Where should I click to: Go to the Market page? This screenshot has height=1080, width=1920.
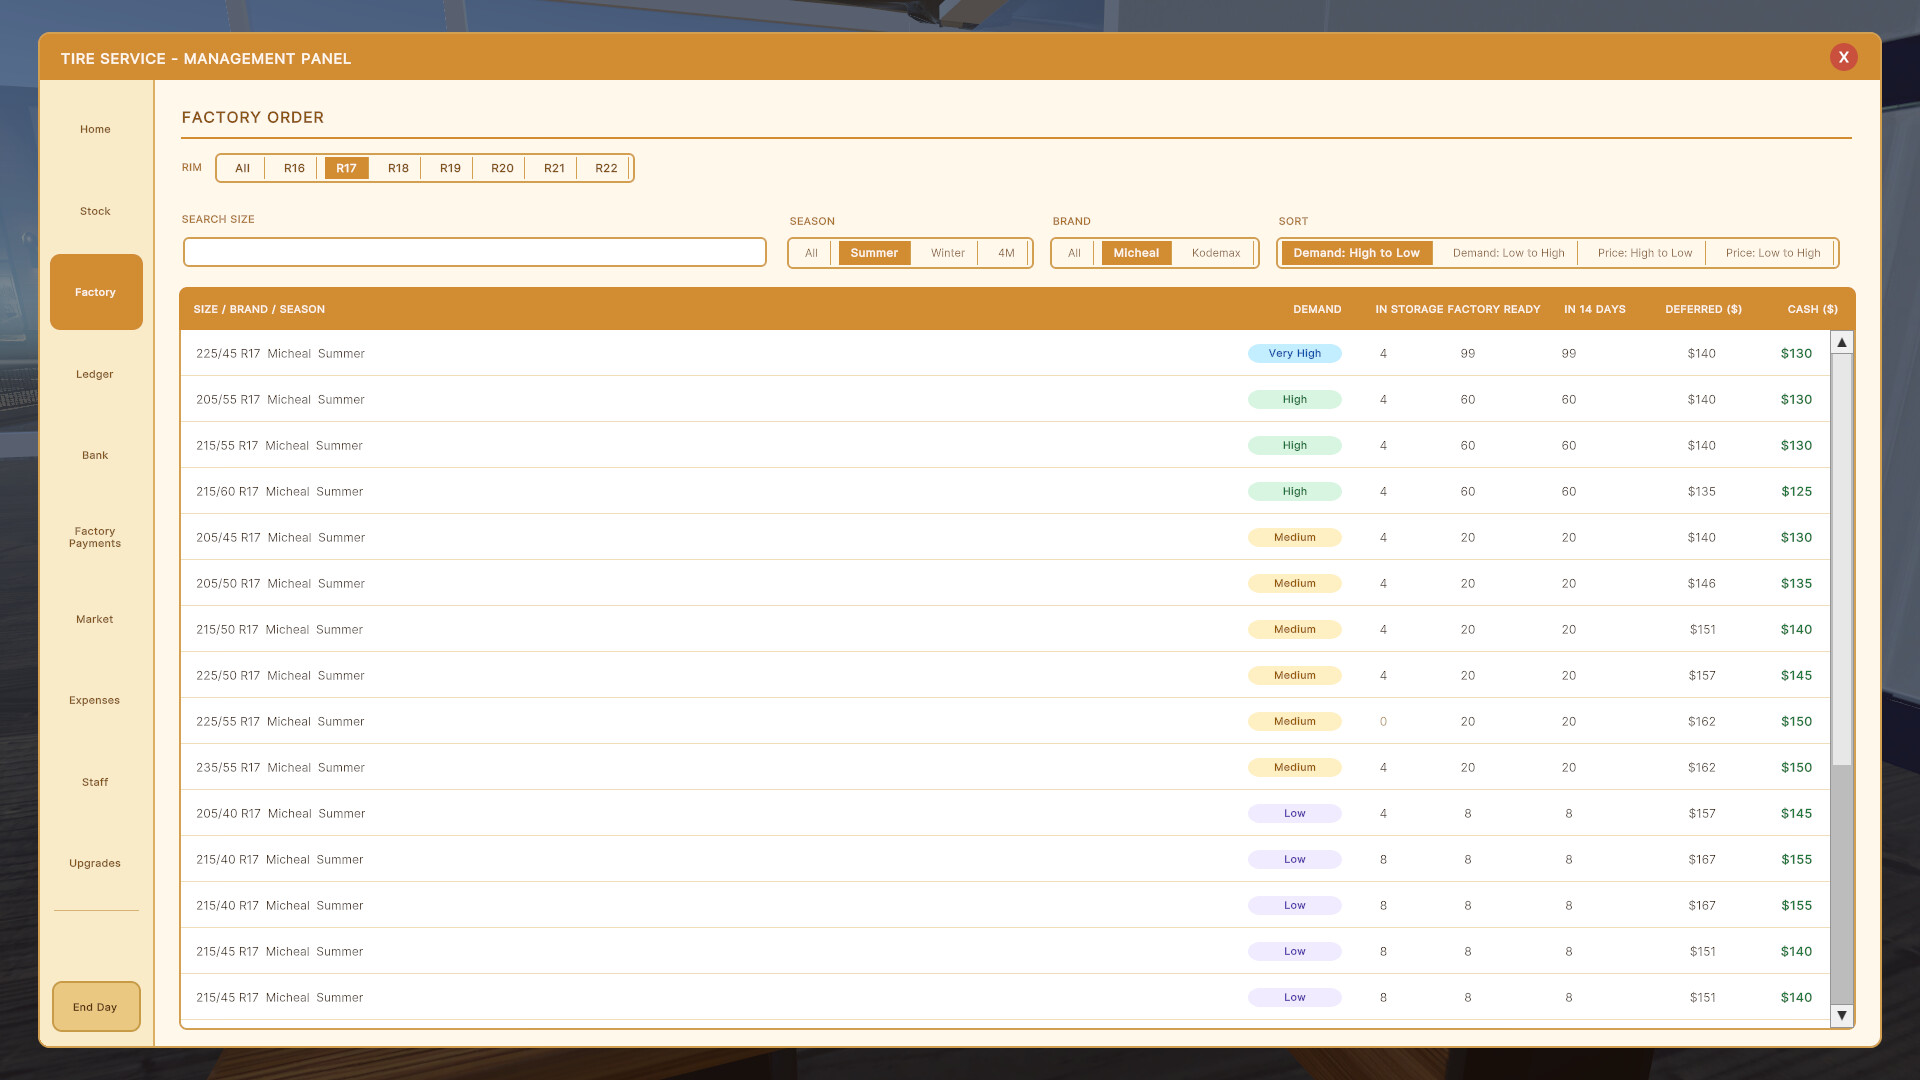click(95, 619)
